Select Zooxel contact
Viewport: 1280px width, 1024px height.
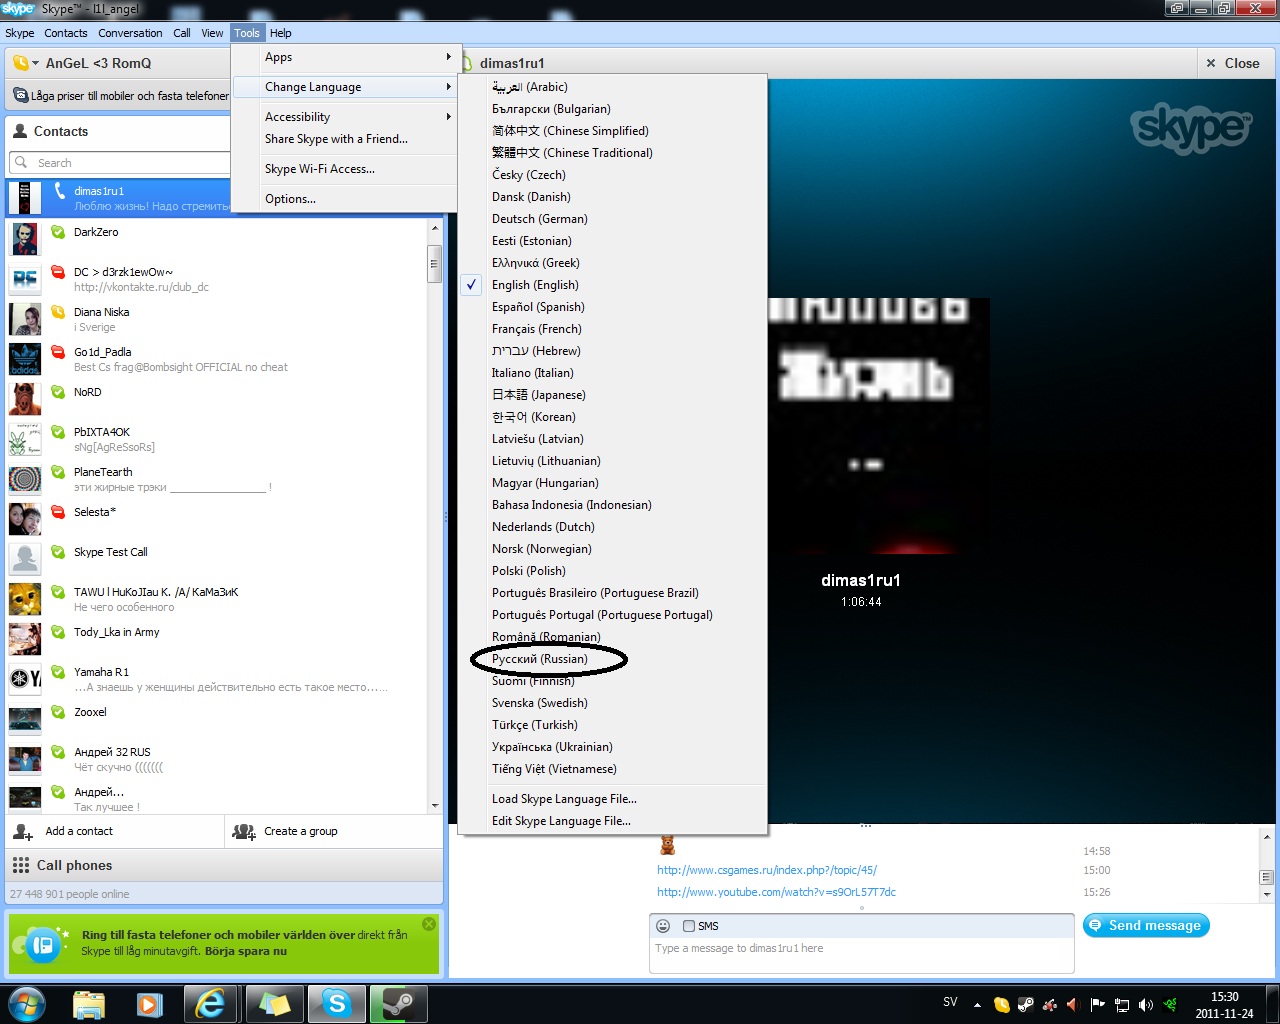(x=216, y=719)
